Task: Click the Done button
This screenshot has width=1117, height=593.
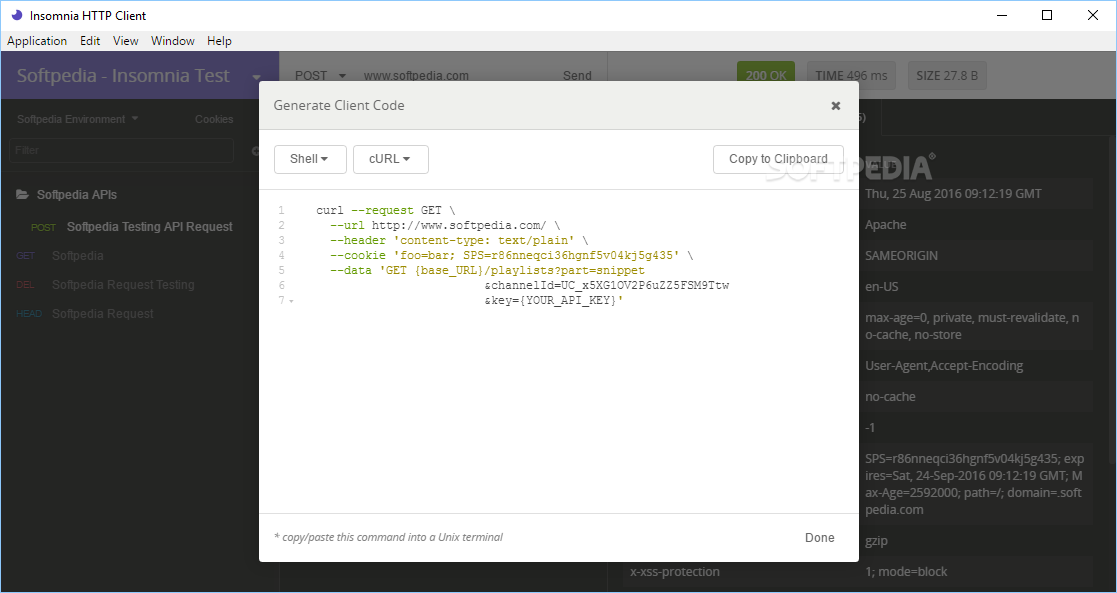Action: tap(819, 537)
